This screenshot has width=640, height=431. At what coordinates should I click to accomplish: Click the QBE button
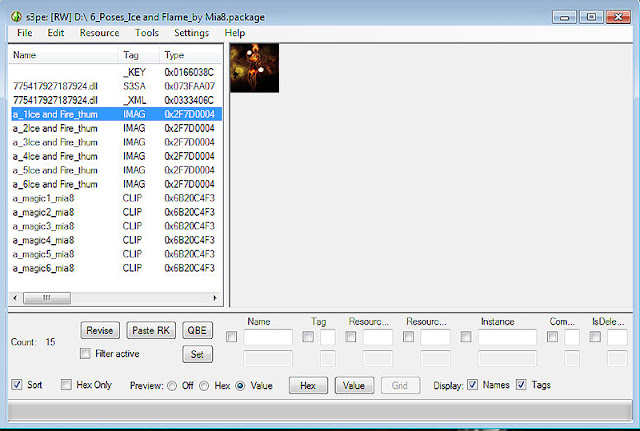(197, 330)
